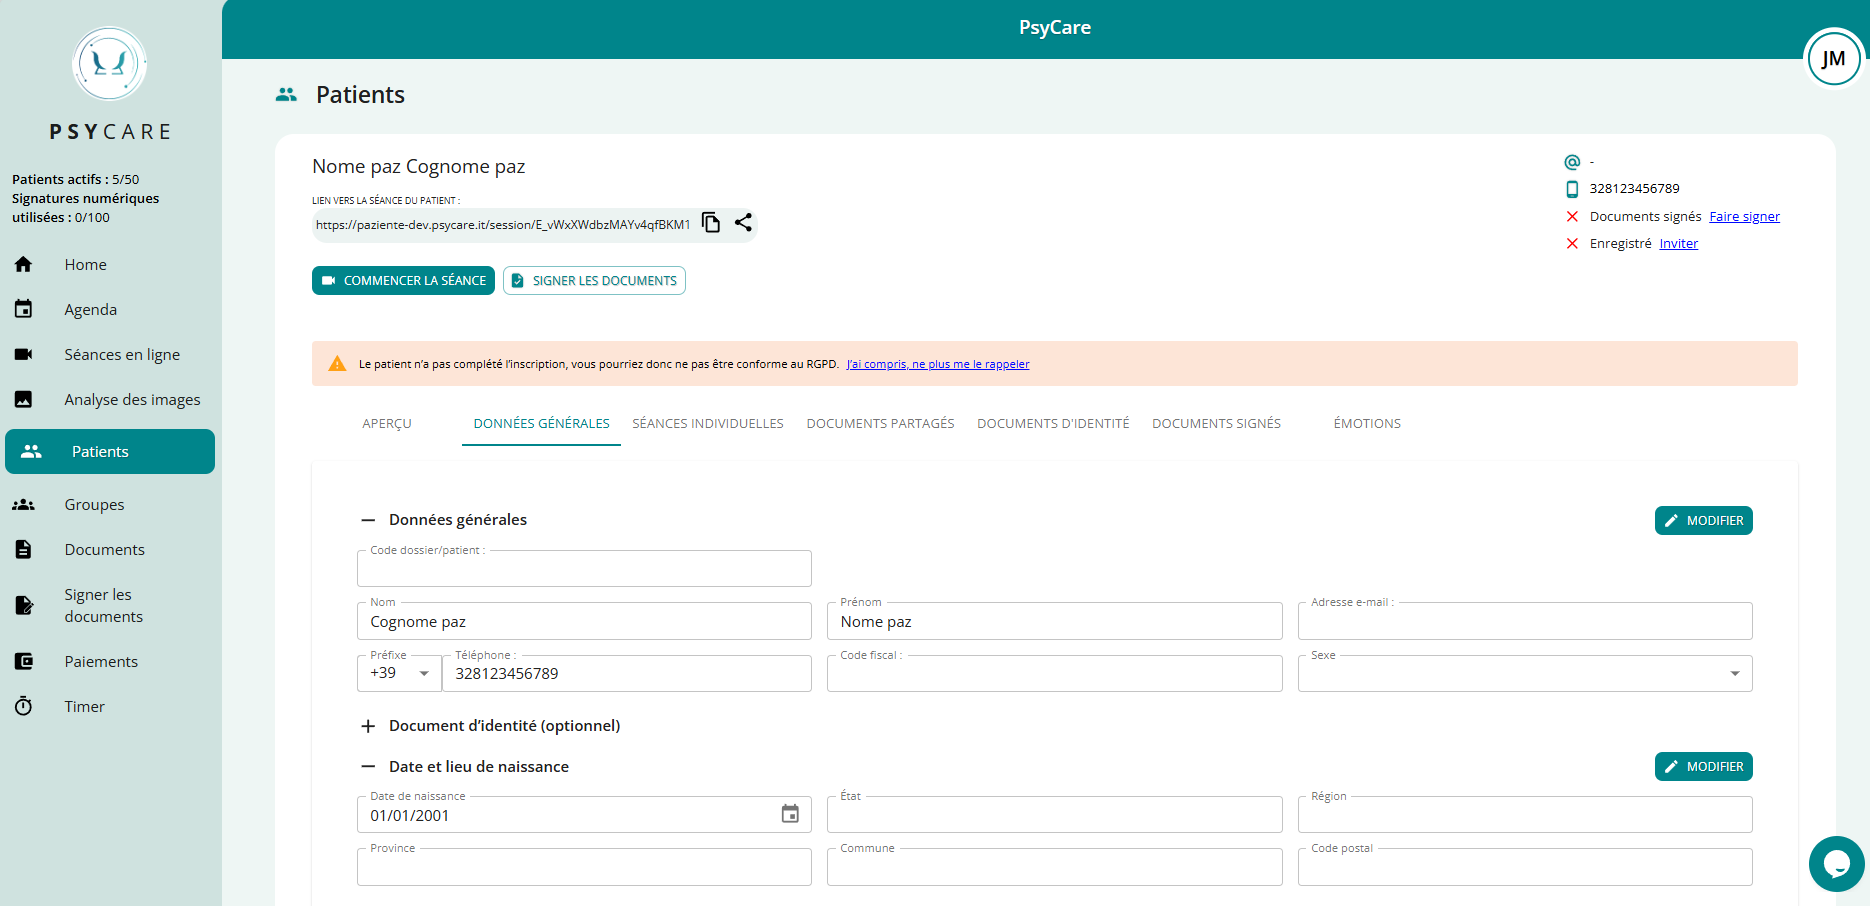
Task: Click the Code dossier/patient field
Action: (584, 568)
